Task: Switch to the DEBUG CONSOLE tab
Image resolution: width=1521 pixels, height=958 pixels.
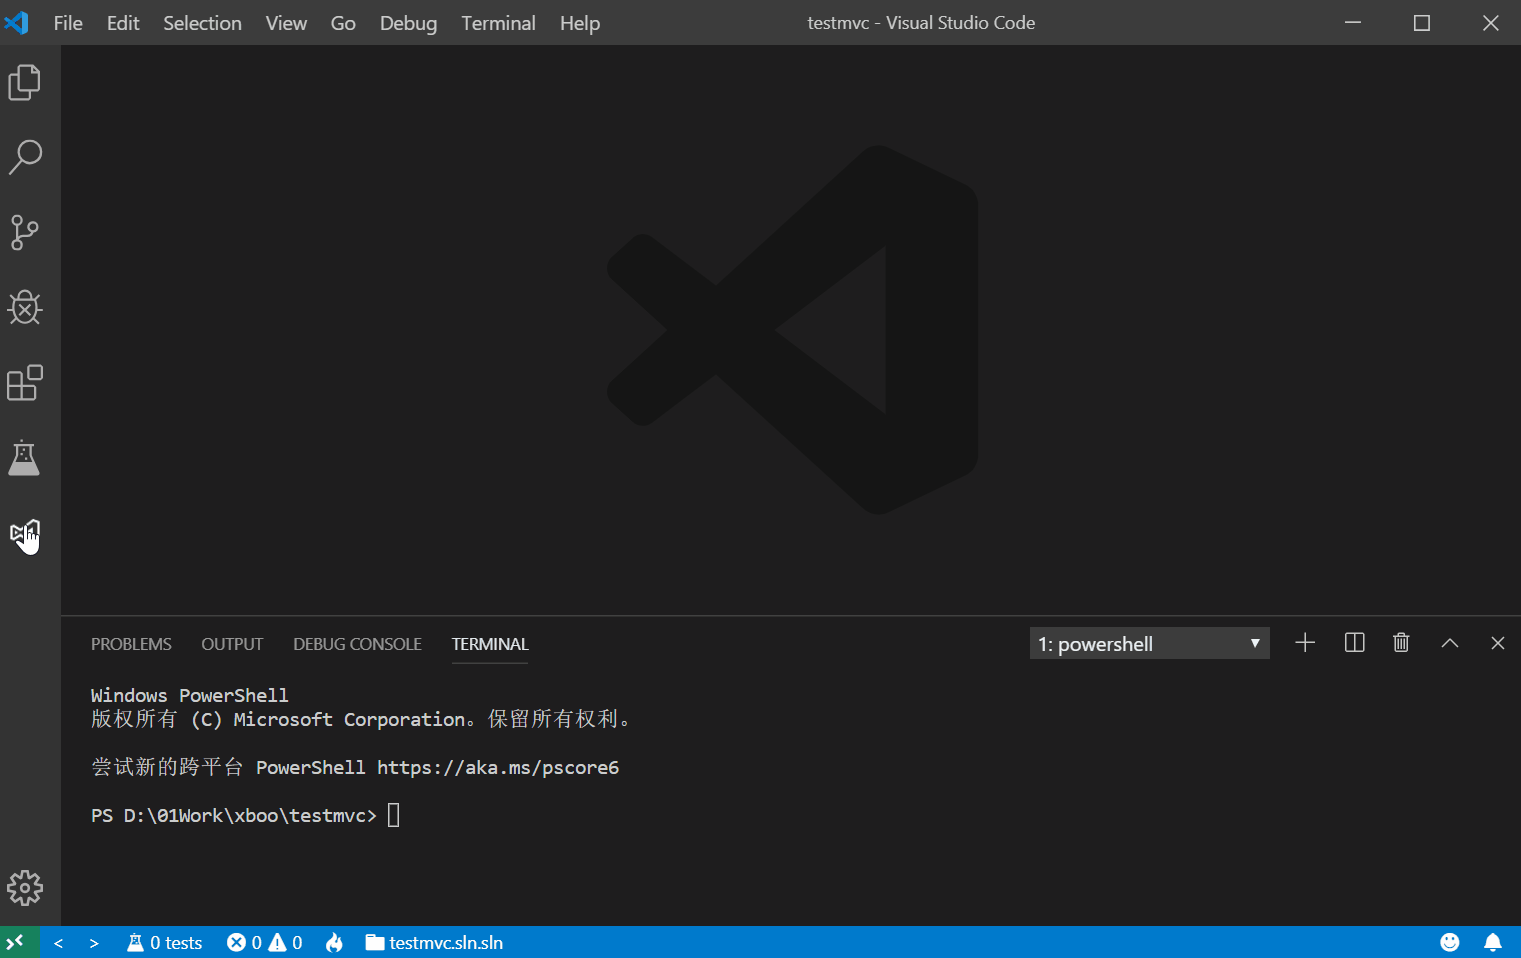Action: pos(357,644)
